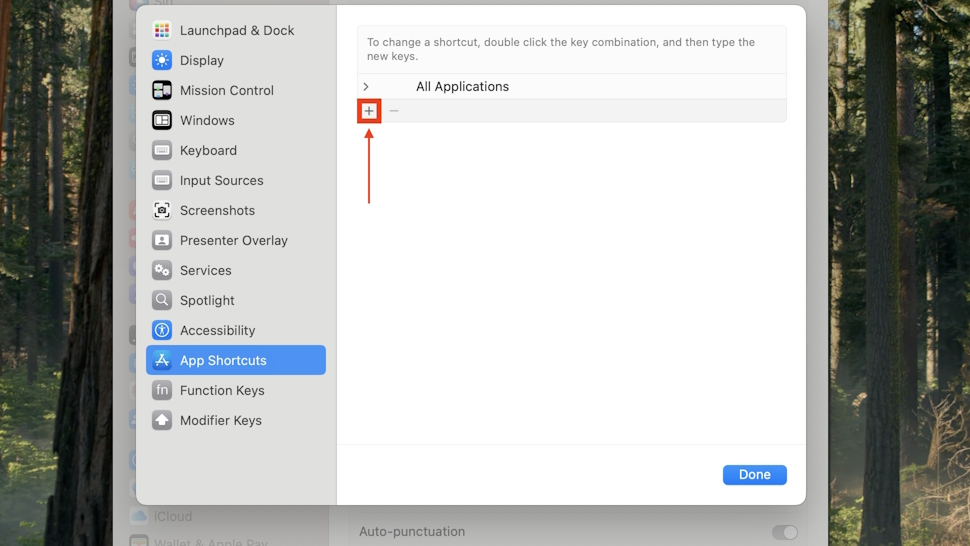
Task: Click the minus remove shortcut button
Action: (394, 111)
